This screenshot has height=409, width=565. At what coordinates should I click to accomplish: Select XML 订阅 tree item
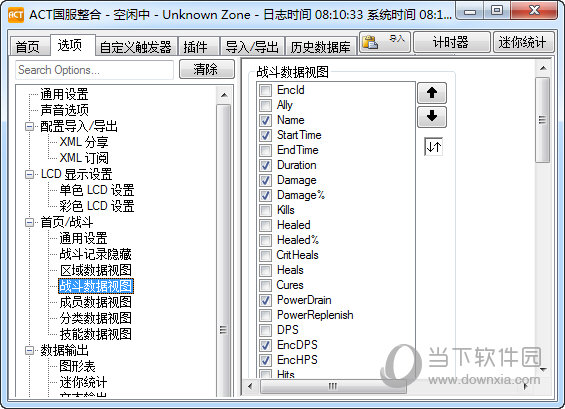click(84, 158)
